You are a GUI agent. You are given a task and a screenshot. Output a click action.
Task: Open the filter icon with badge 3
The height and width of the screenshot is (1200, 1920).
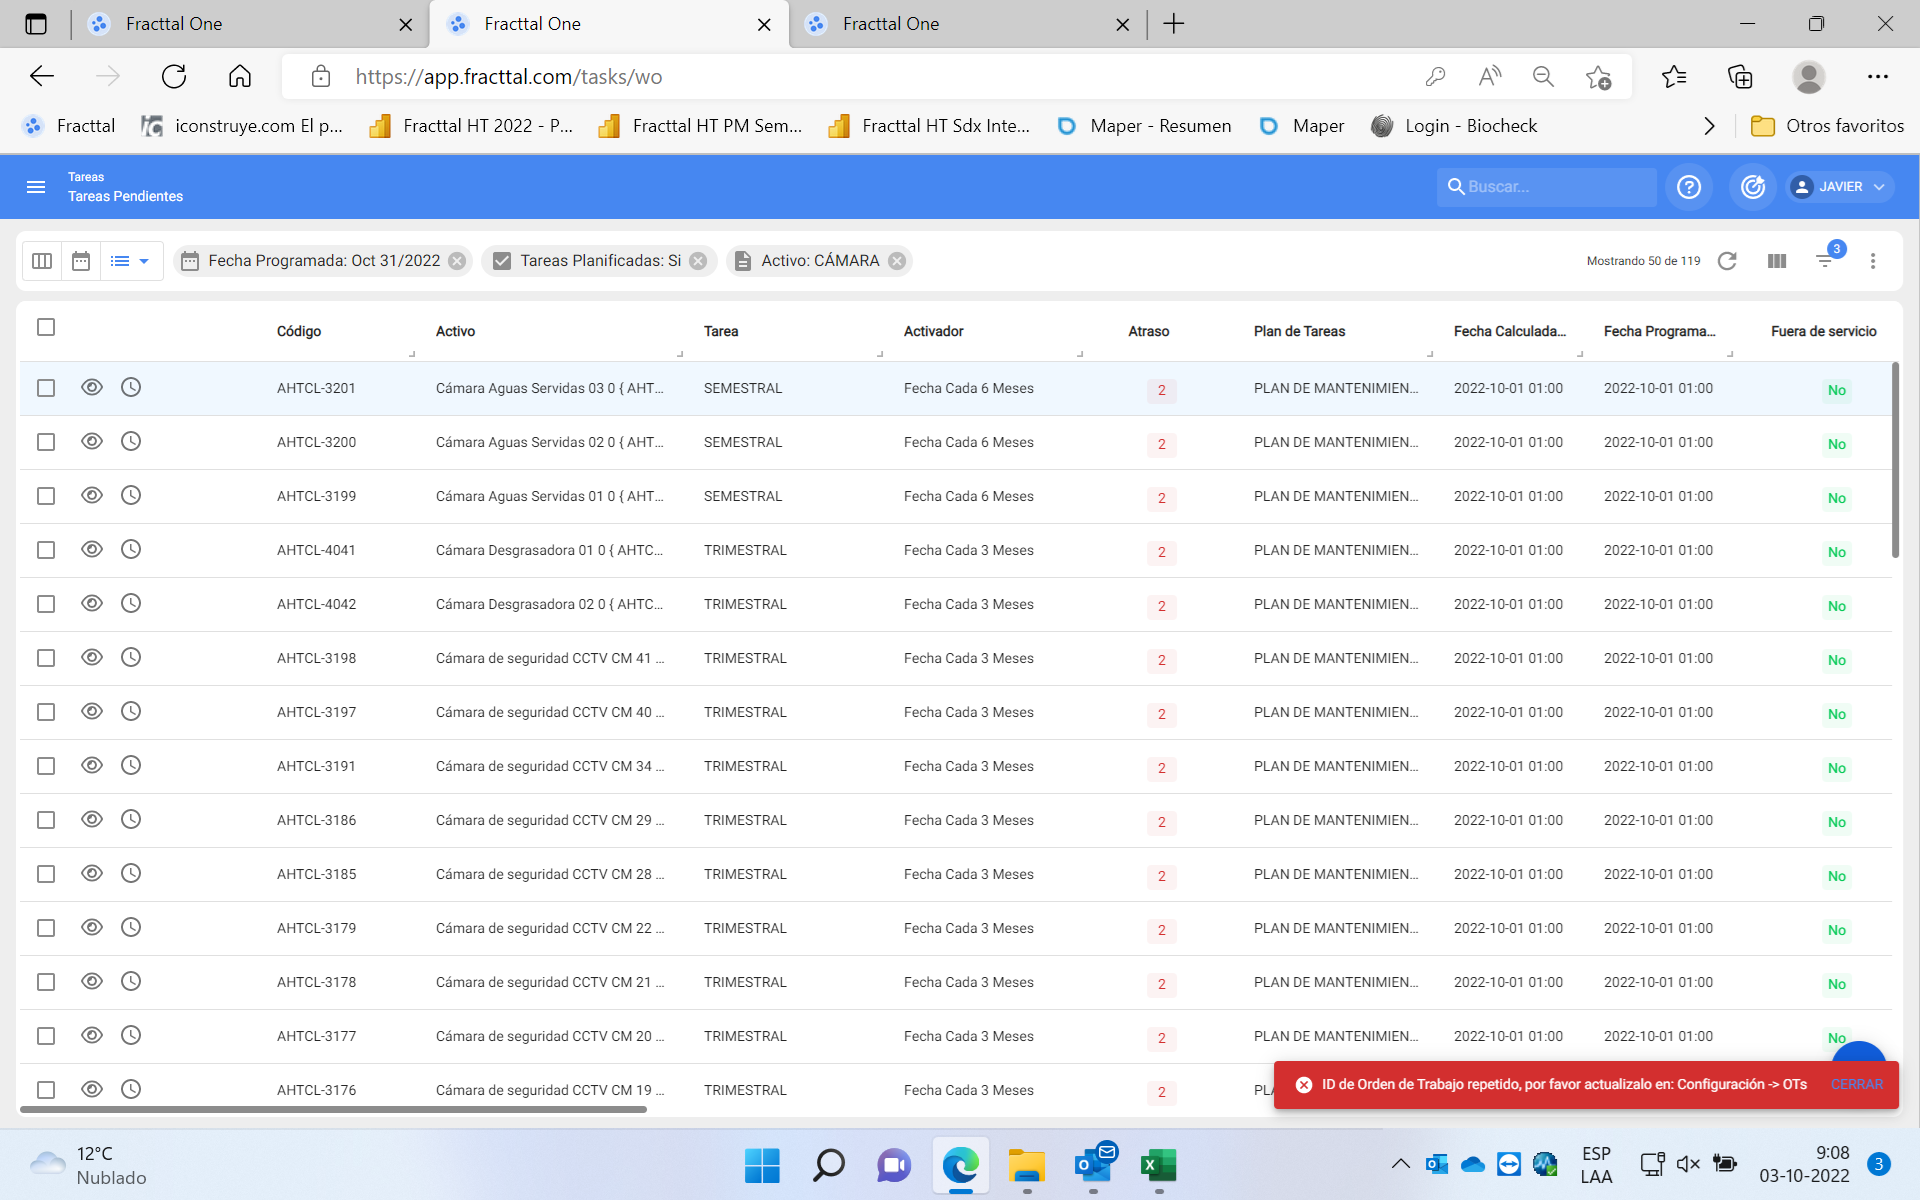1825,261
